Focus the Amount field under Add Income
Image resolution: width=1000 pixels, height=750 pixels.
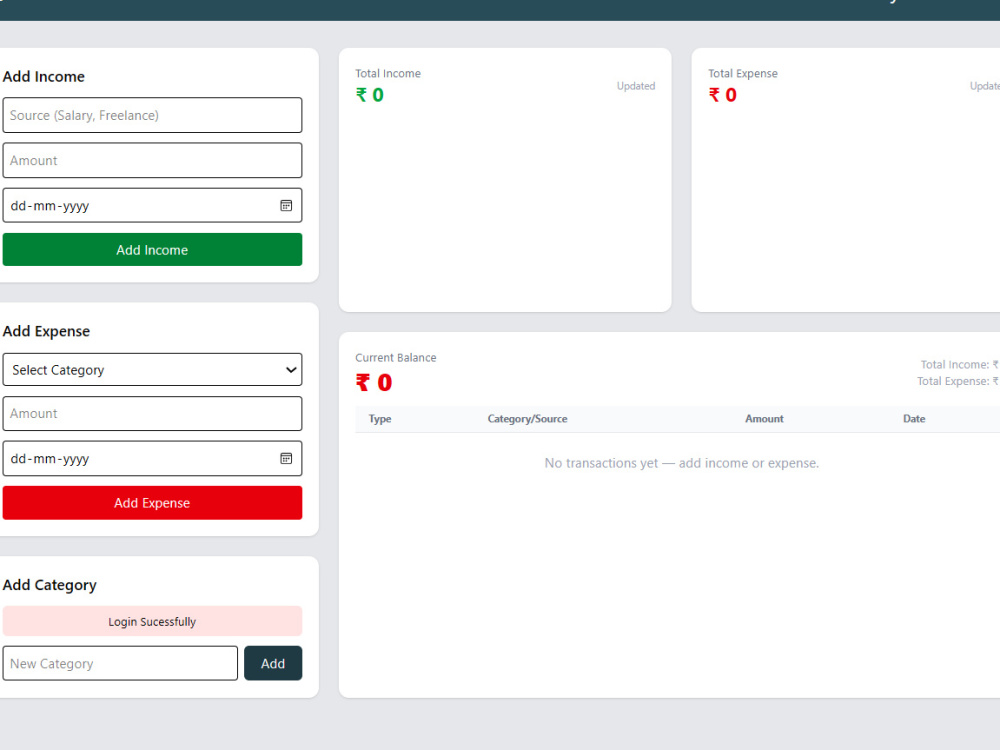(152, 160)
